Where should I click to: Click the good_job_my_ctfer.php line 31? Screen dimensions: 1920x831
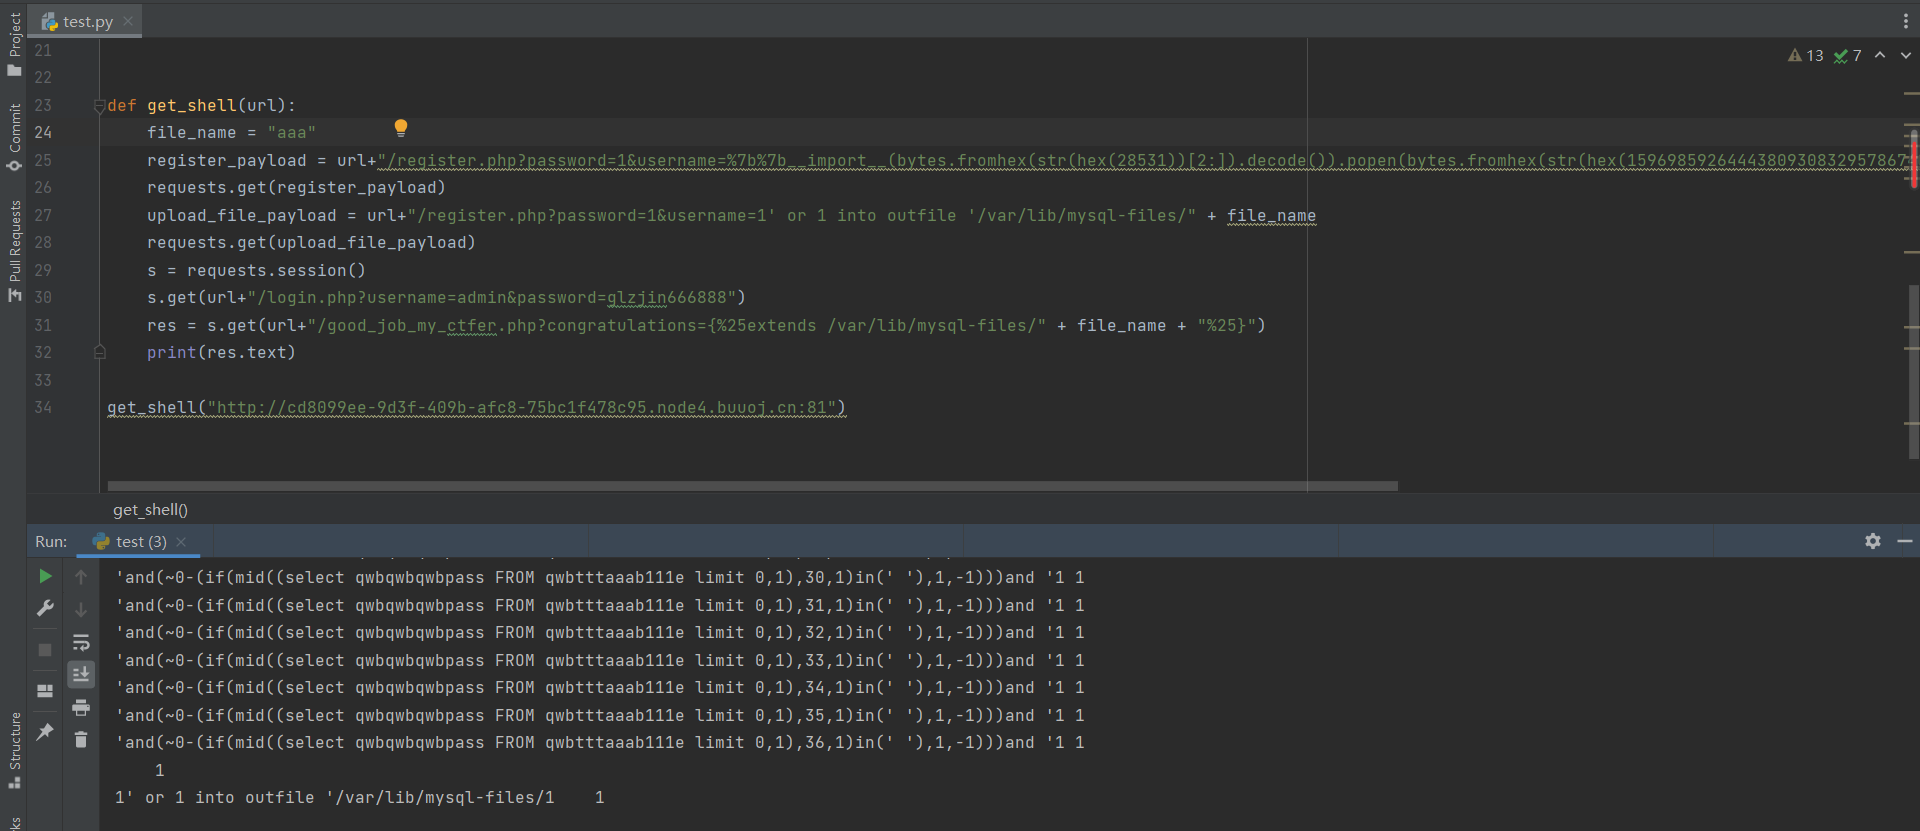(706, 326)
